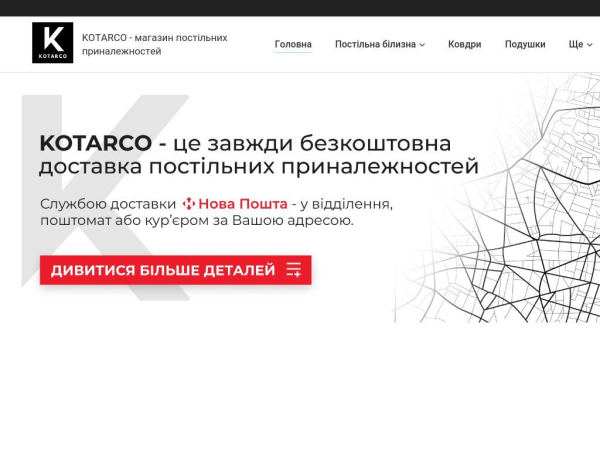This screenshot has width=600, height=450.
Task: Click the headline 'KOTARCO - це завжди безкоштовна'
Action: tap(245, 143)
